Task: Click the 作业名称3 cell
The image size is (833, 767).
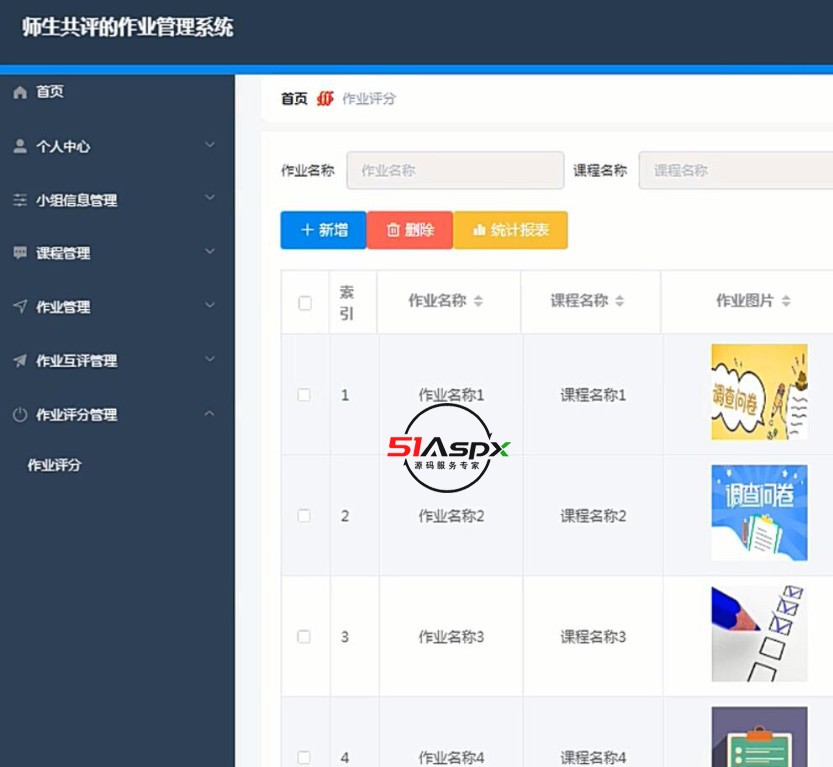Action: point(451,636)
